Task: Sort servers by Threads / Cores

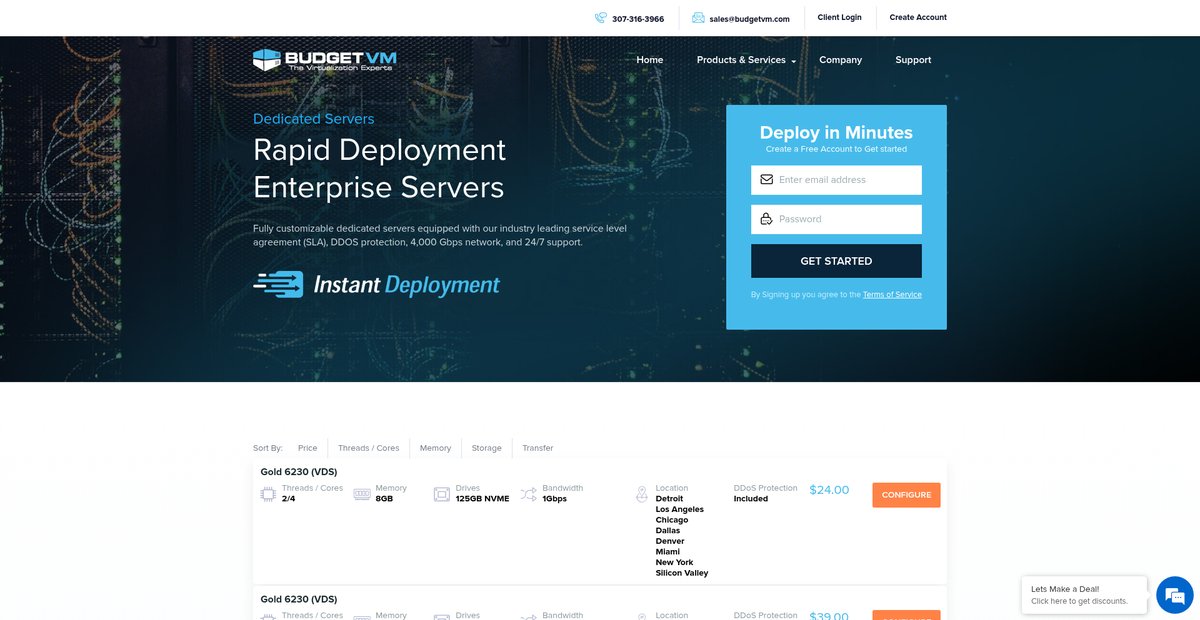Action: click(x=368, y=448)
